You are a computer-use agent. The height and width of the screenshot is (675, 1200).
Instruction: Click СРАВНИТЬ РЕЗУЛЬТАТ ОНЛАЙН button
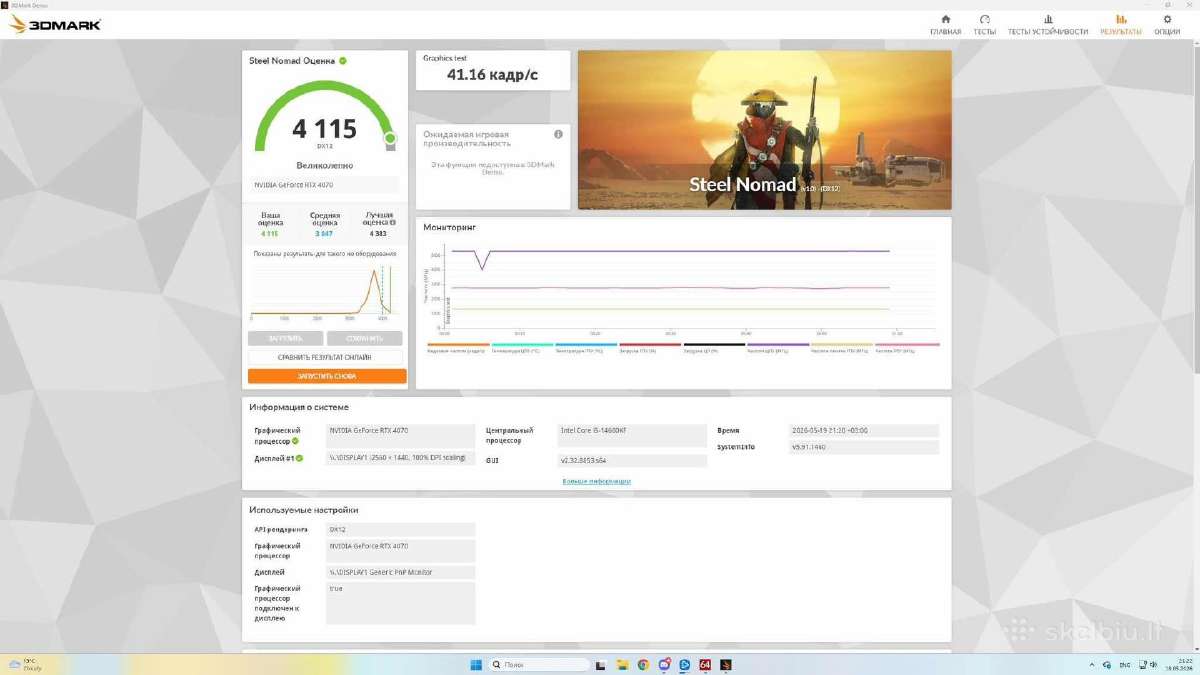[325, 357]
